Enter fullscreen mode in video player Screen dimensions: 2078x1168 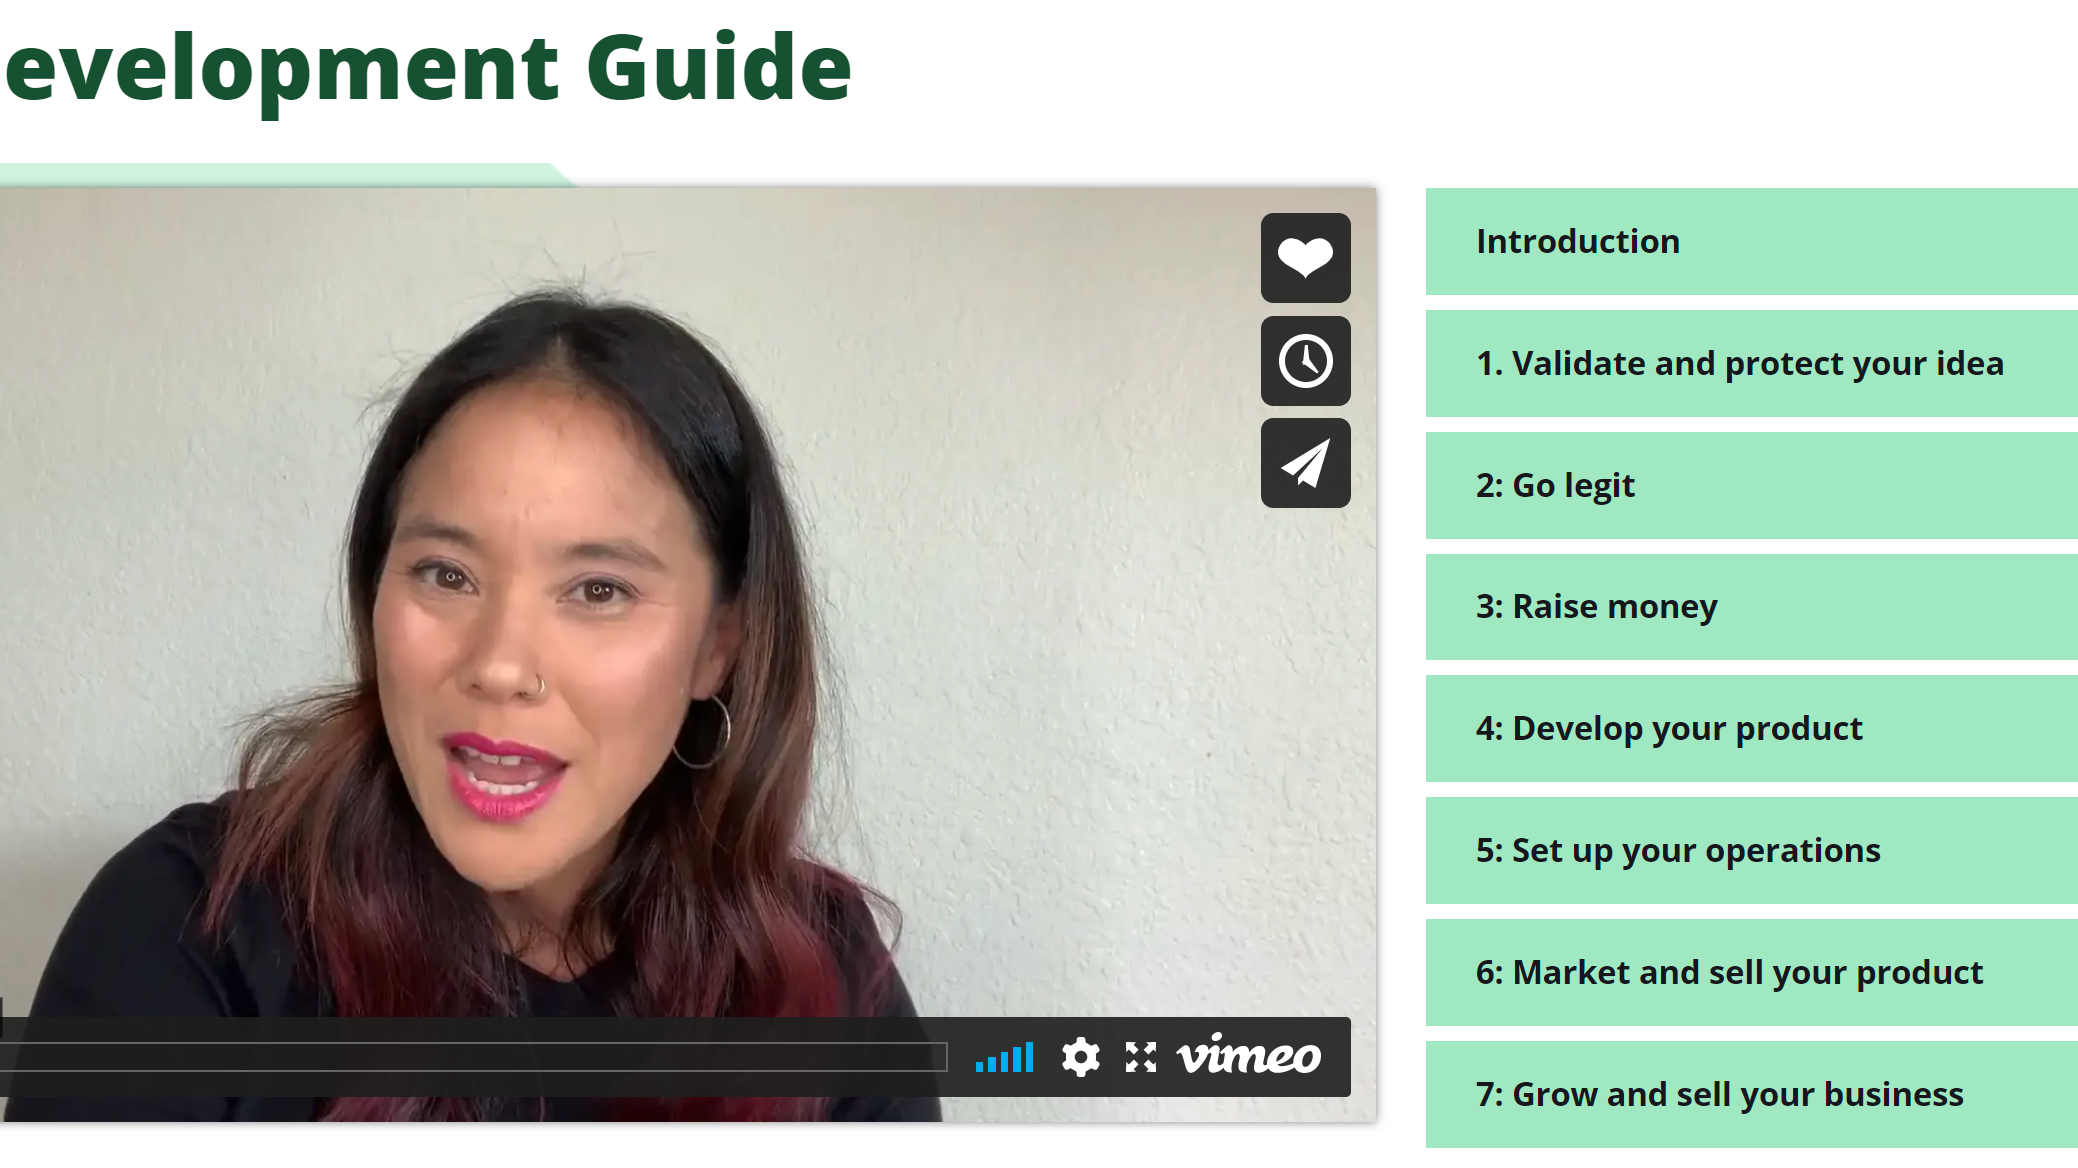point(1140,1057)
